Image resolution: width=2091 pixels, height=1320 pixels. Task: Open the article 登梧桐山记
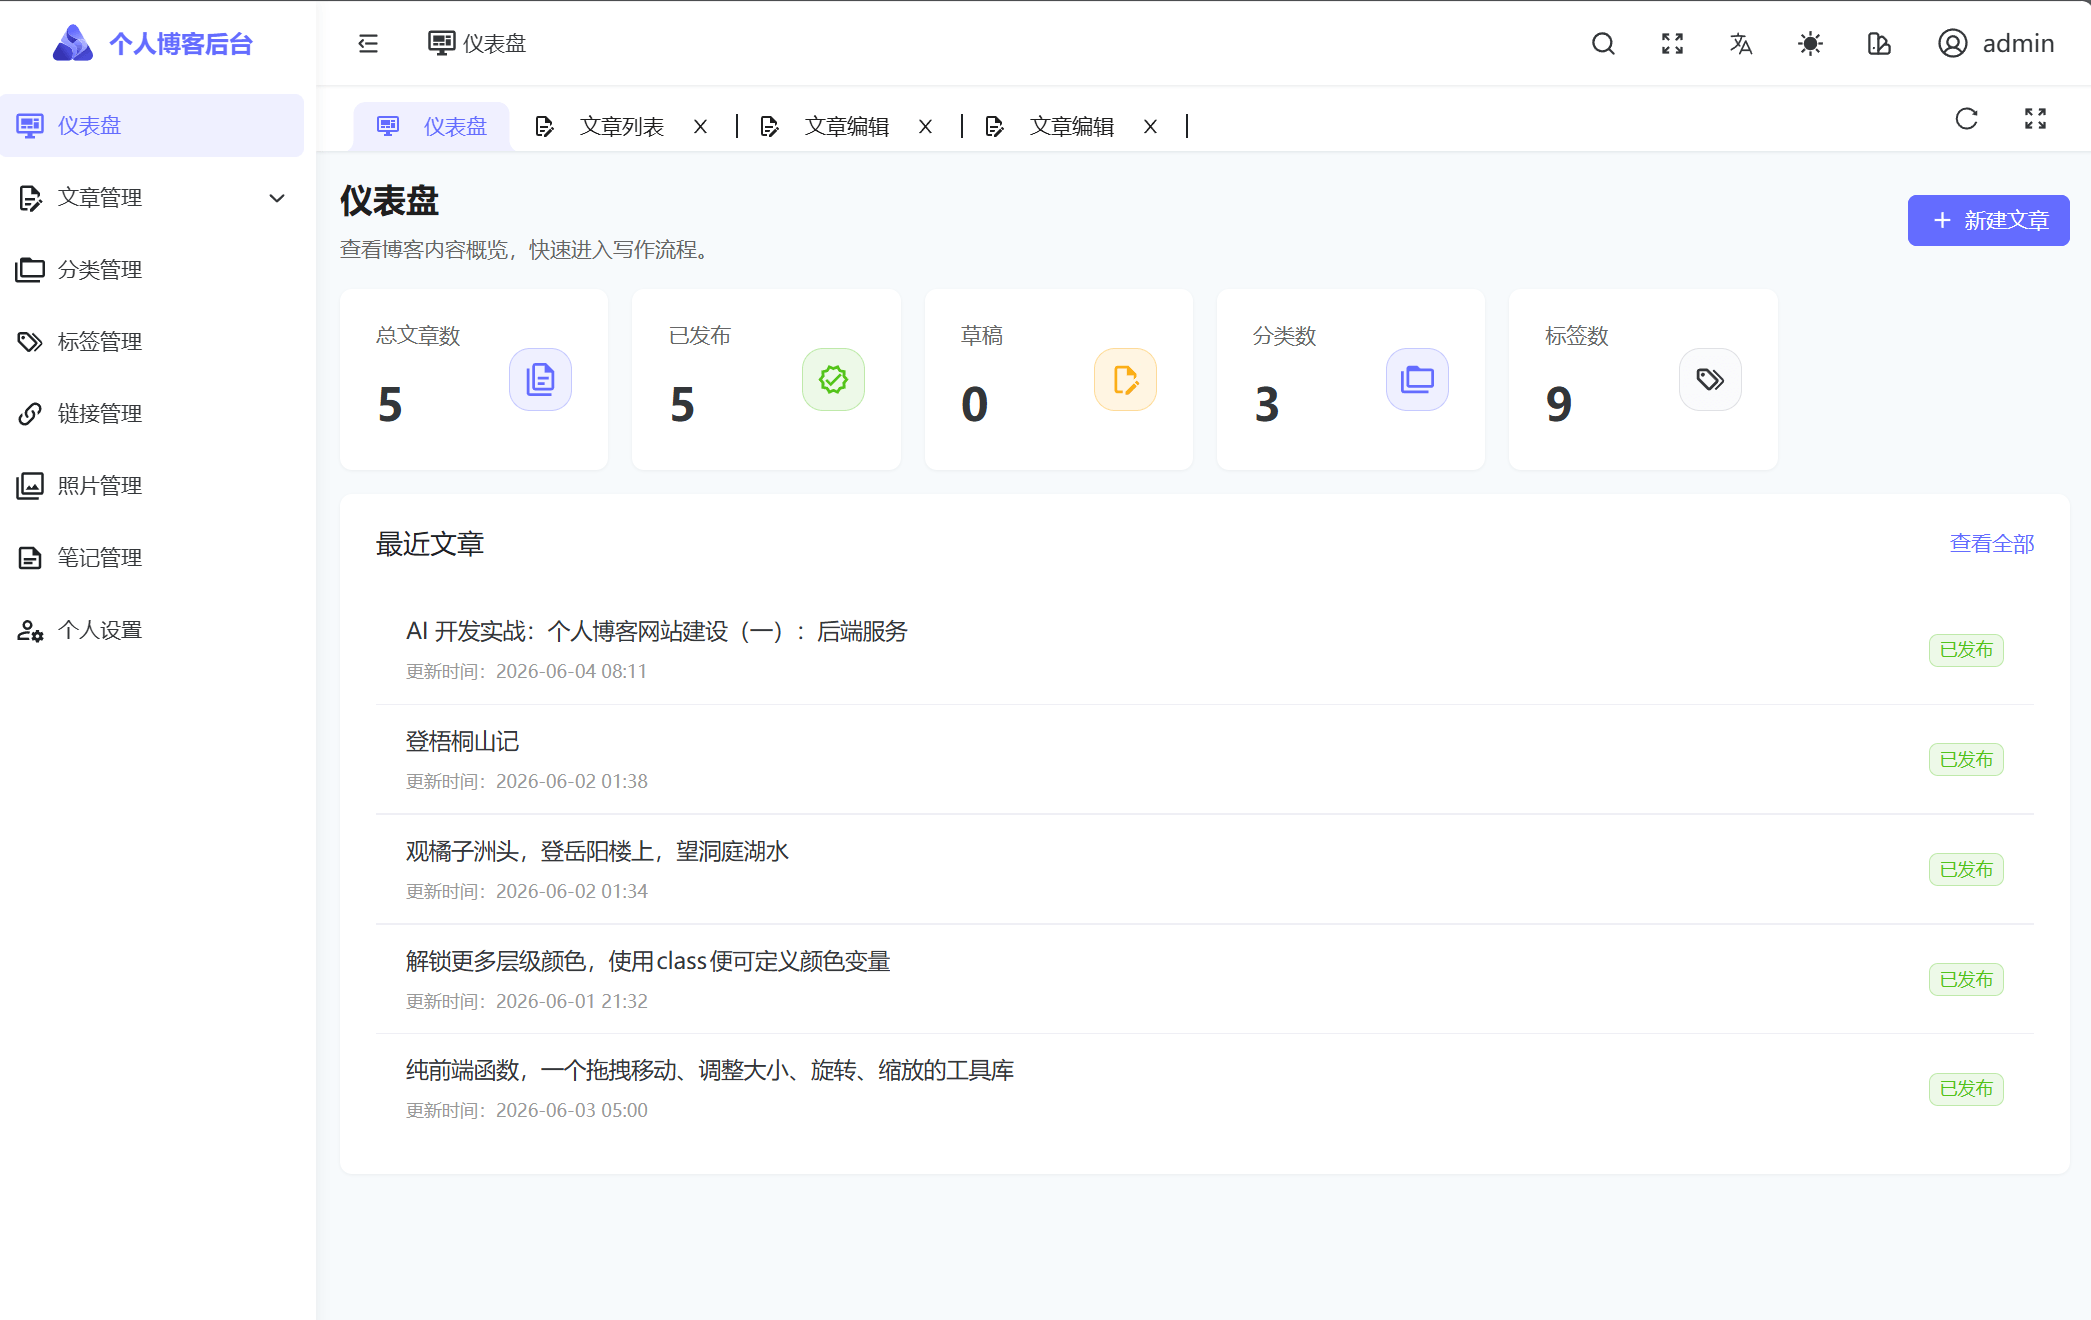pyautogui.click(x=462, y=741)
